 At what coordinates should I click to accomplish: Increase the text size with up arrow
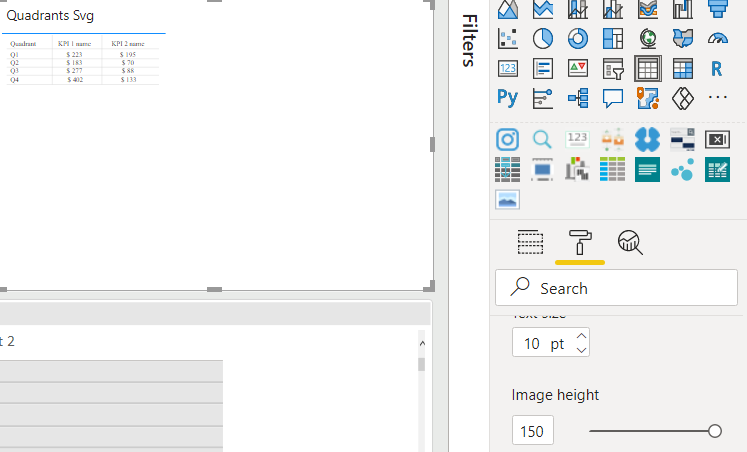pos(581,336)
